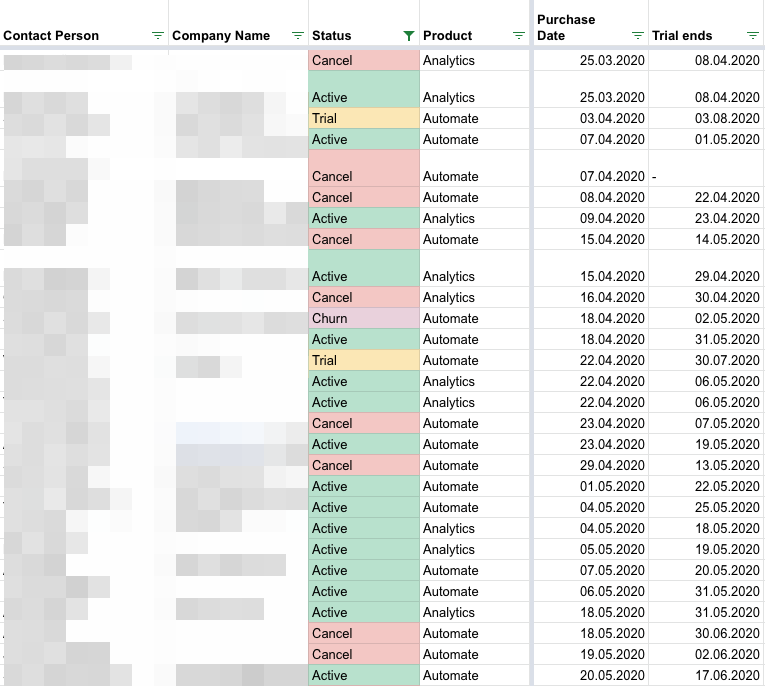Select the Company Name header text
Image resolution: width=765 pixels, height=686 pixels.
coord(221,36)
